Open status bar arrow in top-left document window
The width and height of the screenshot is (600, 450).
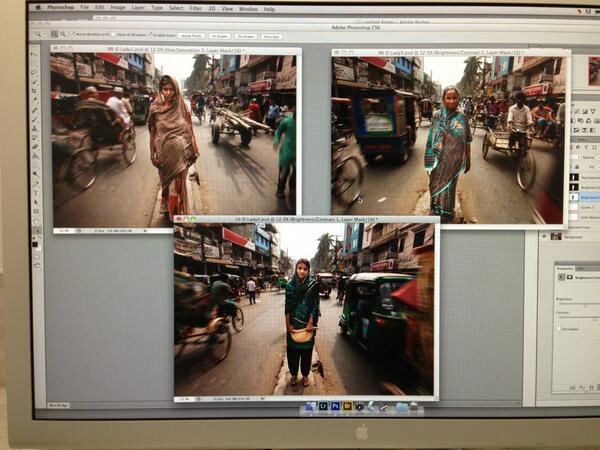pyautogui.click(x=145, y=231)
